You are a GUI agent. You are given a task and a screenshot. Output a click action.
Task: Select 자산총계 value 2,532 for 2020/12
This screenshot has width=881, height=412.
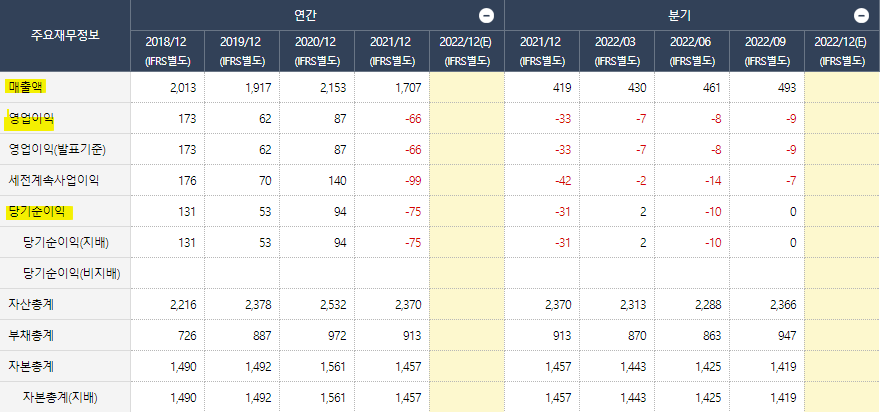(x=333, y=305)
